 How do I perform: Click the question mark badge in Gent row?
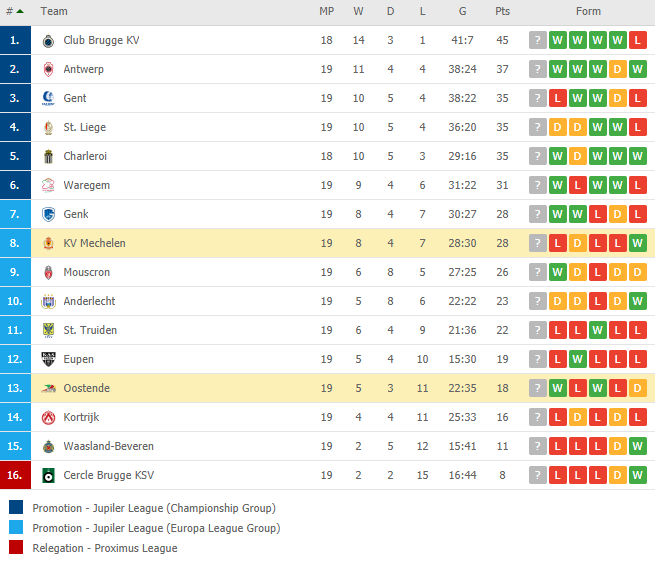coord(538,98)
